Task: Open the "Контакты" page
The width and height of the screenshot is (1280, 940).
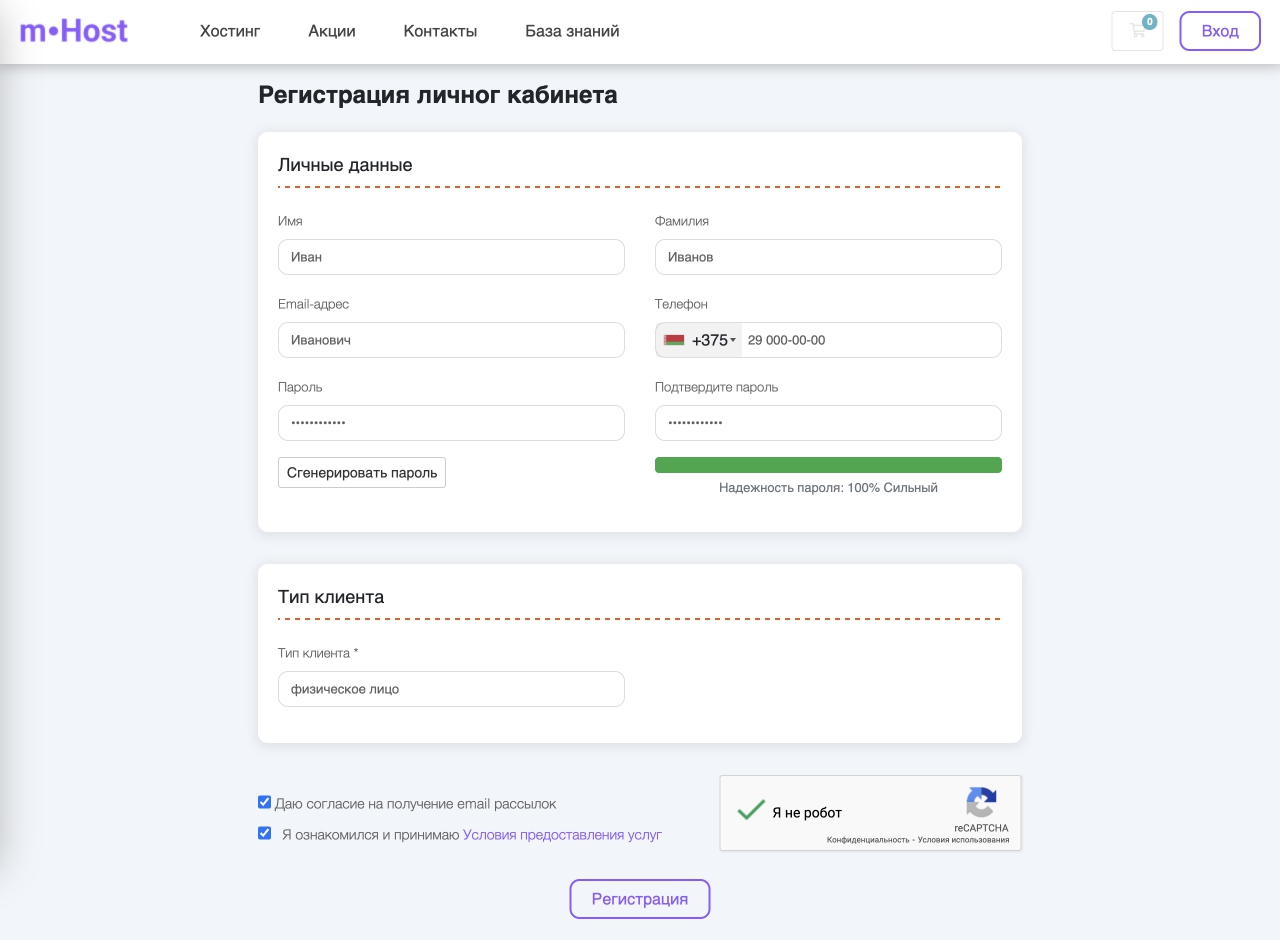Action: (440, 31)
